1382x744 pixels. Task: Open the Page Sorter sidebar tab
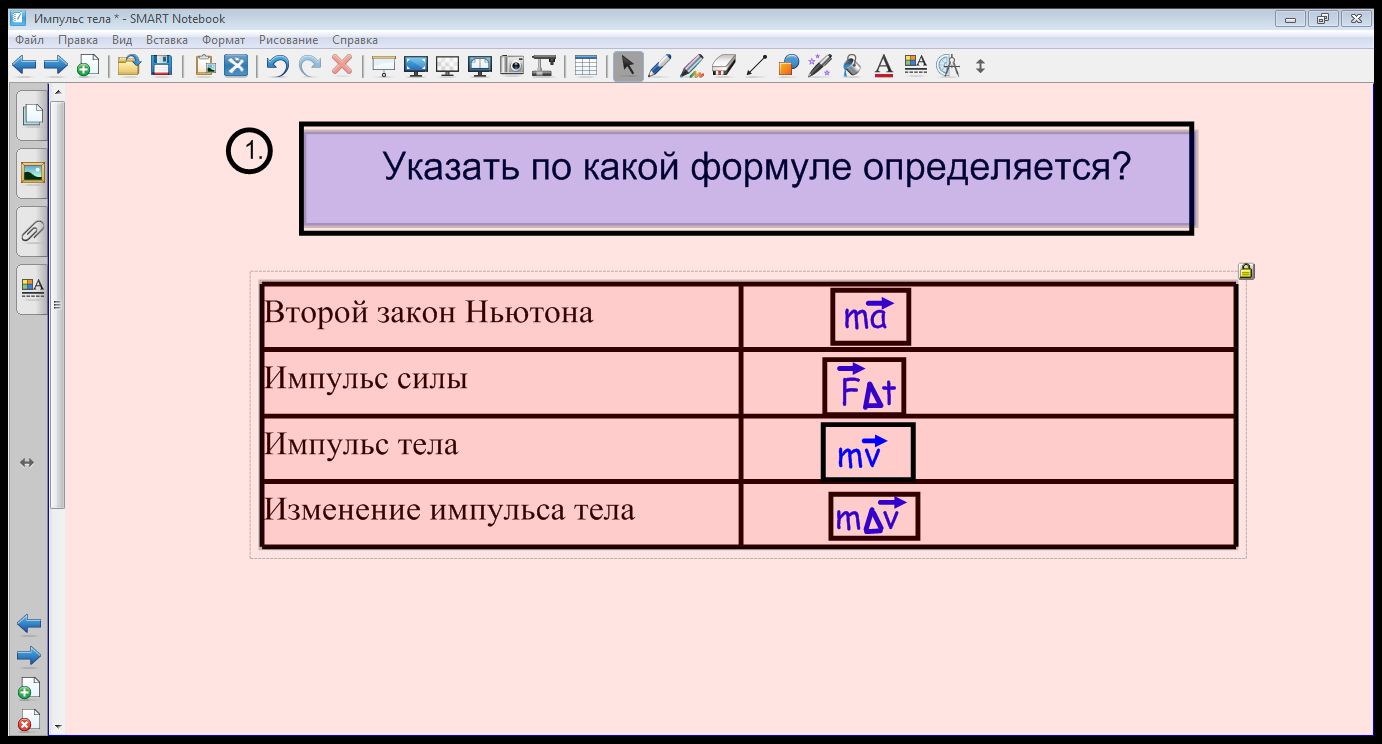[32, 114]
